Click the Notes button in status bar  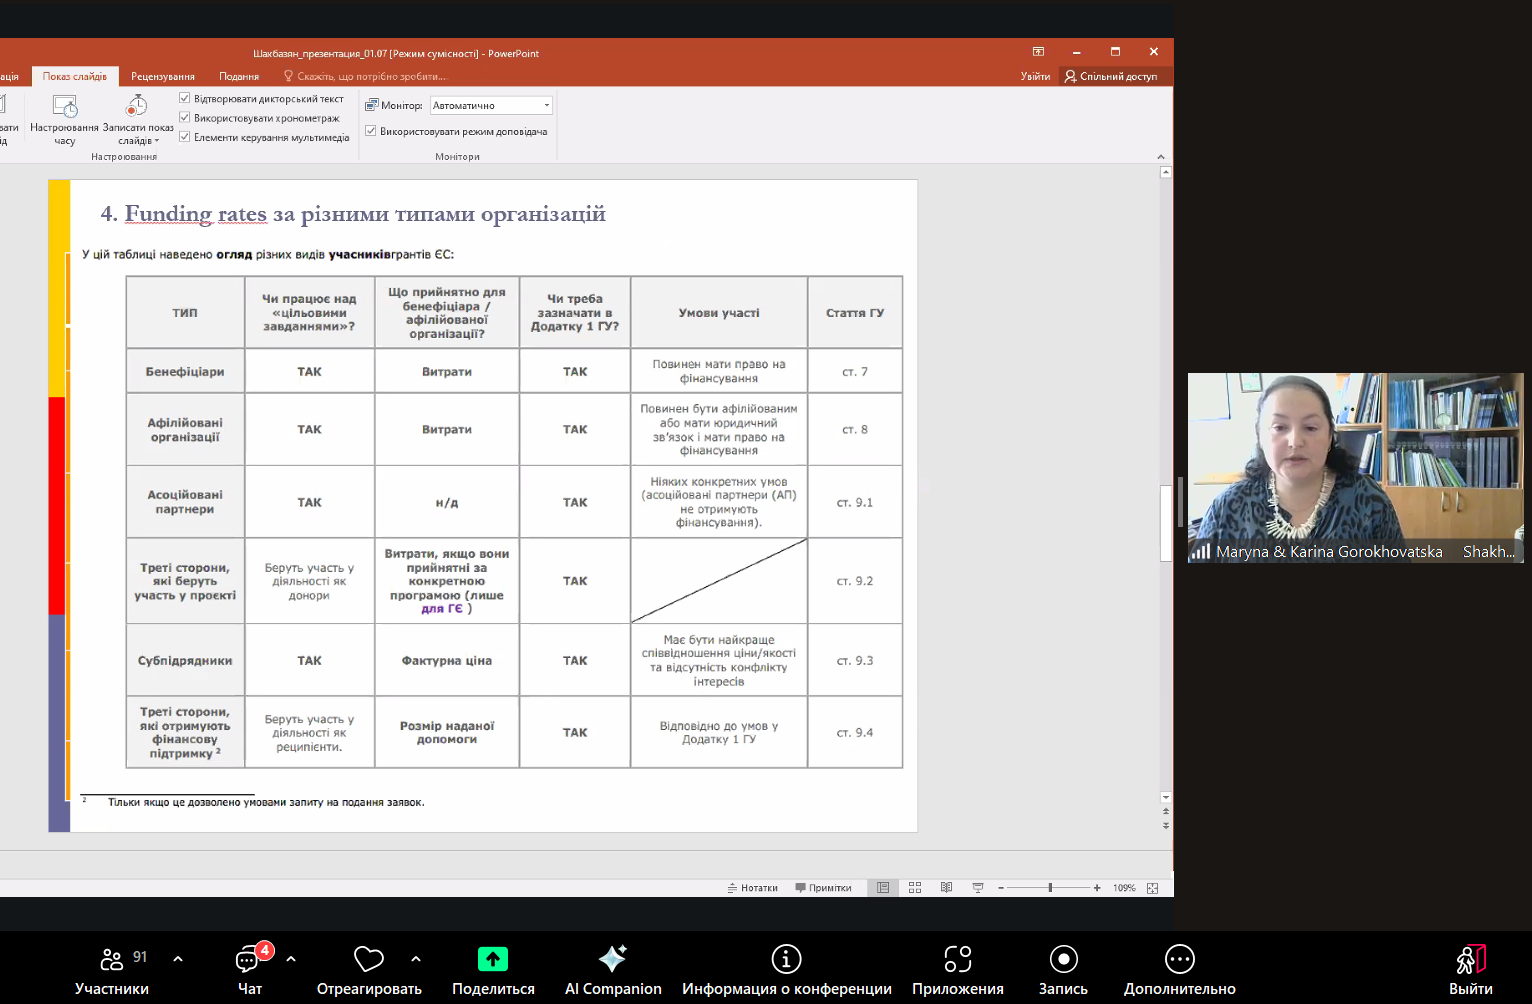pyautogui.click(x=753, y=888)
